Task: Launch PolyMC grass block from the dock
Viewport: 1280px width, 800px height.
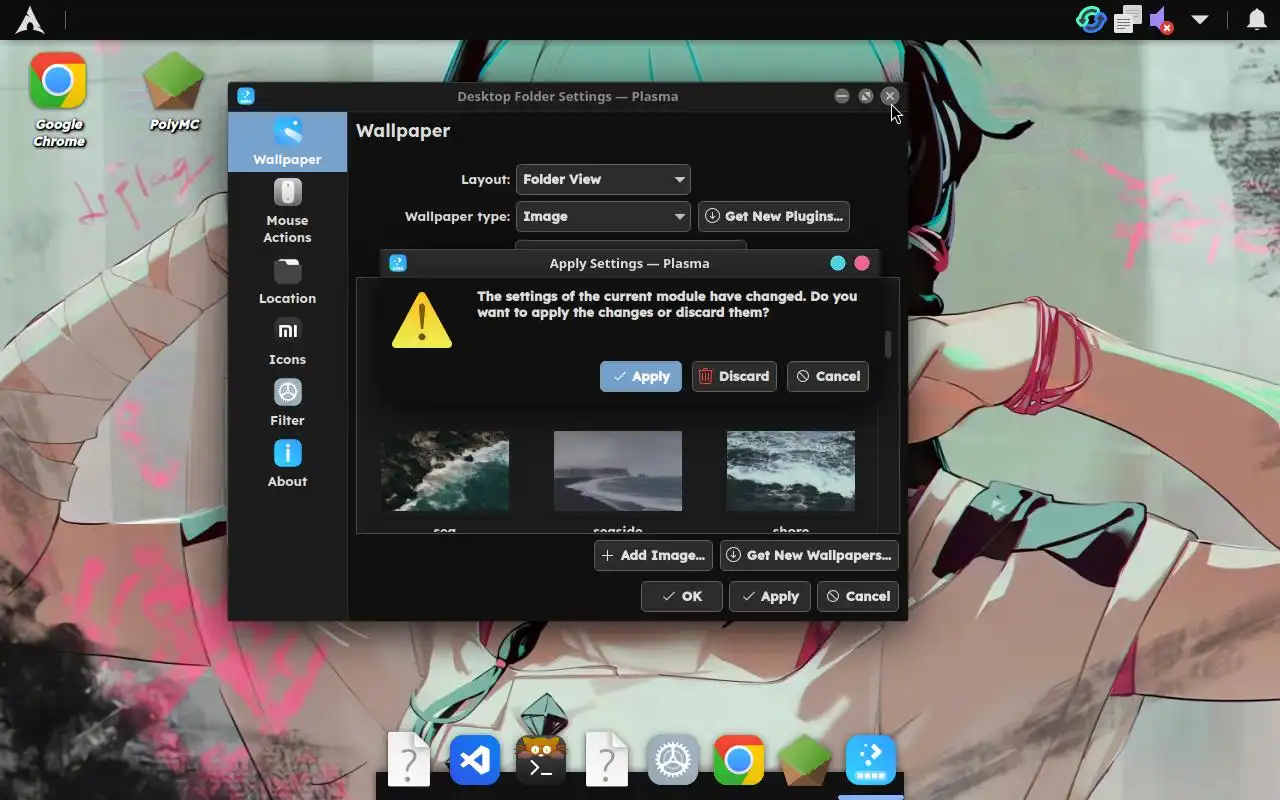Action: click(805, 762)
